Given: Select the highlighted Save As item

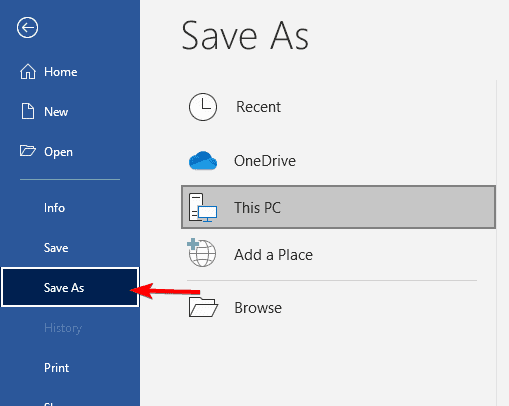Looking at the screenshot, I should (70, 287).
